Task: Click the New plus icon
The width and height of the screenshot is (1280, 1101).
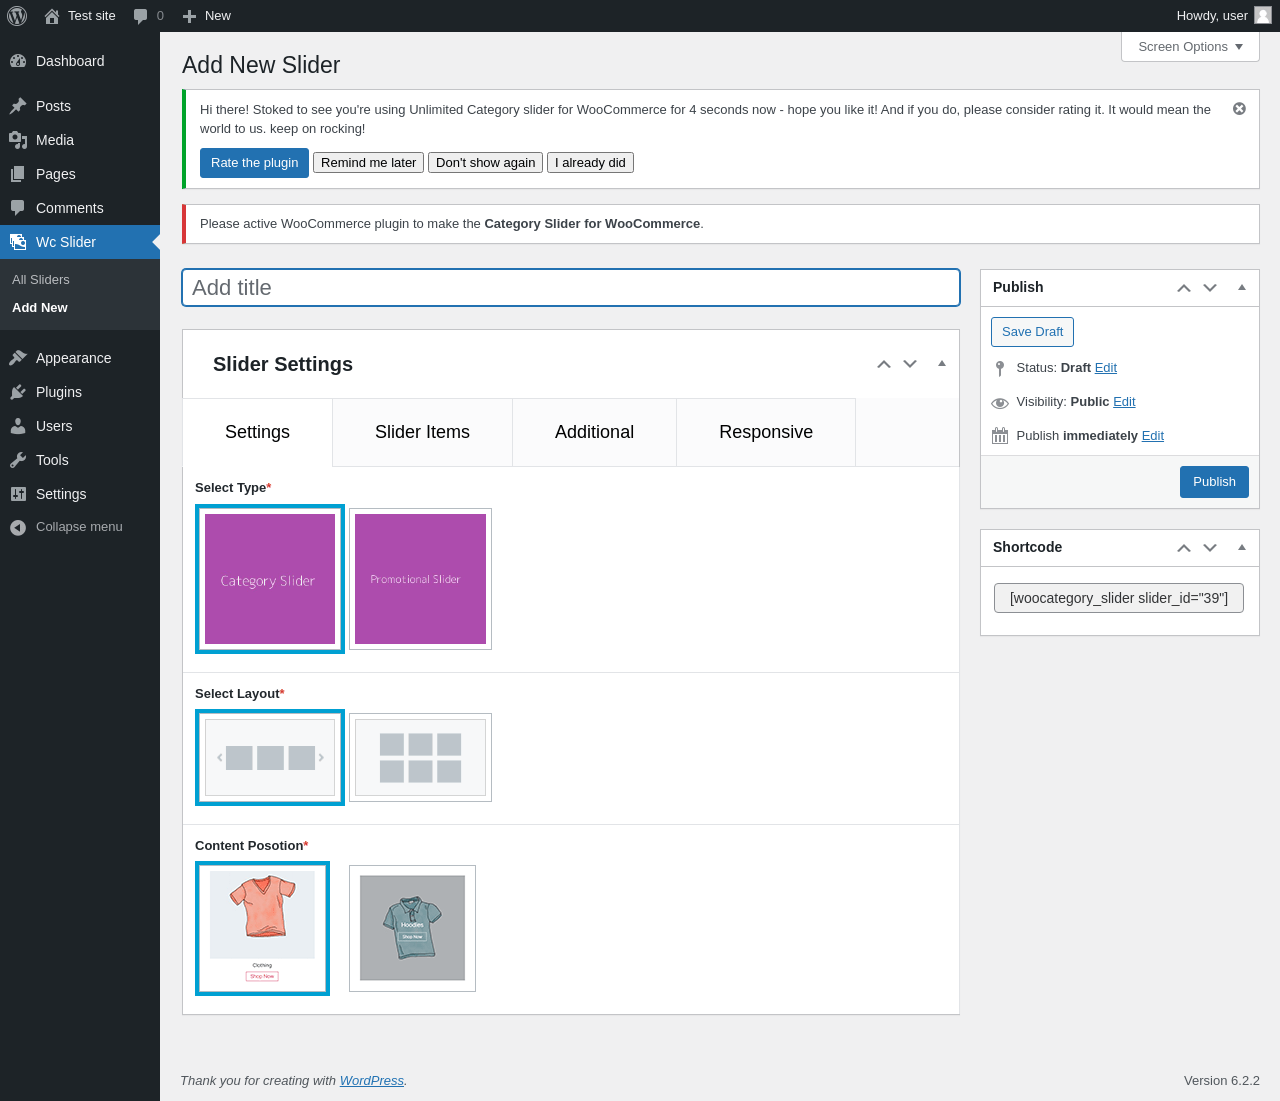Action: 189,16
